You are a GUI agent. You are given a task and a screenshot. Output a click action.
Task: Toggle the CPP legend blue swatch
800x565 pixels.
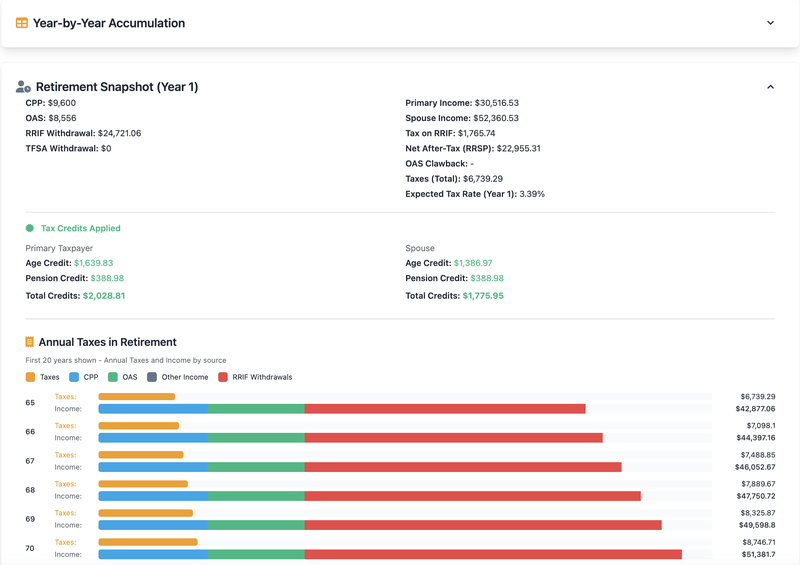(76, 377)
